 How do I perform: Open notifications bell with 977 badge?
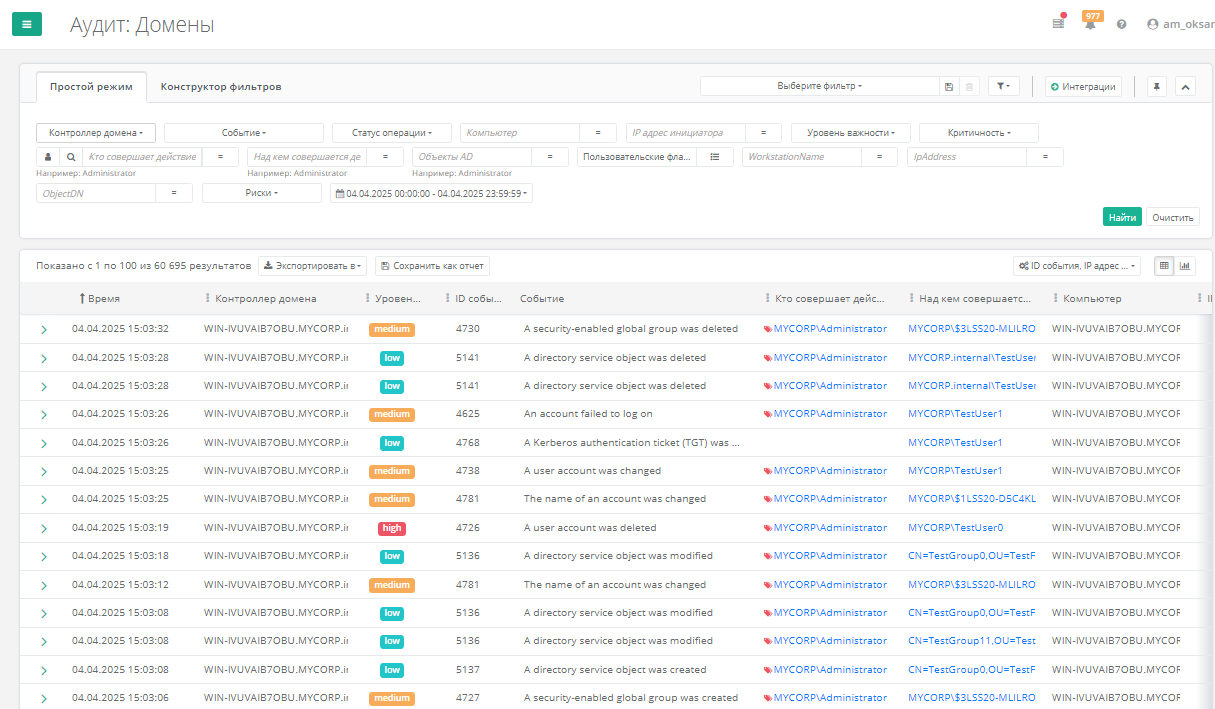click(1090, 24)
